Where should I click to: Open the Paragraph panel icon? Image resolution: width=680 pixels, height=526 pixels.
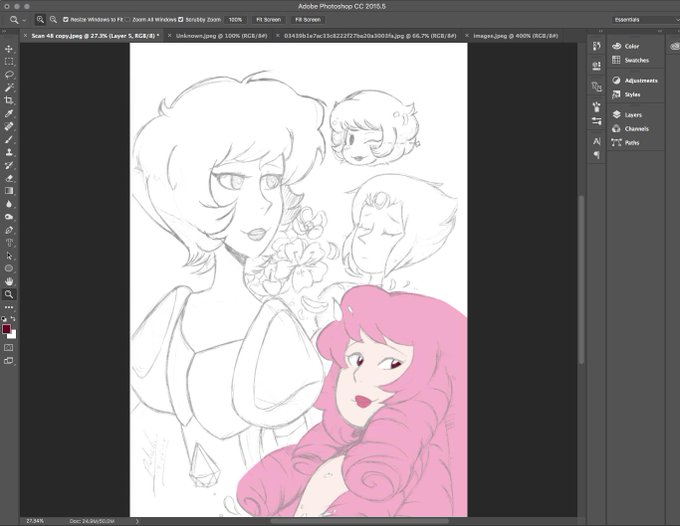(x=597, y=155)
